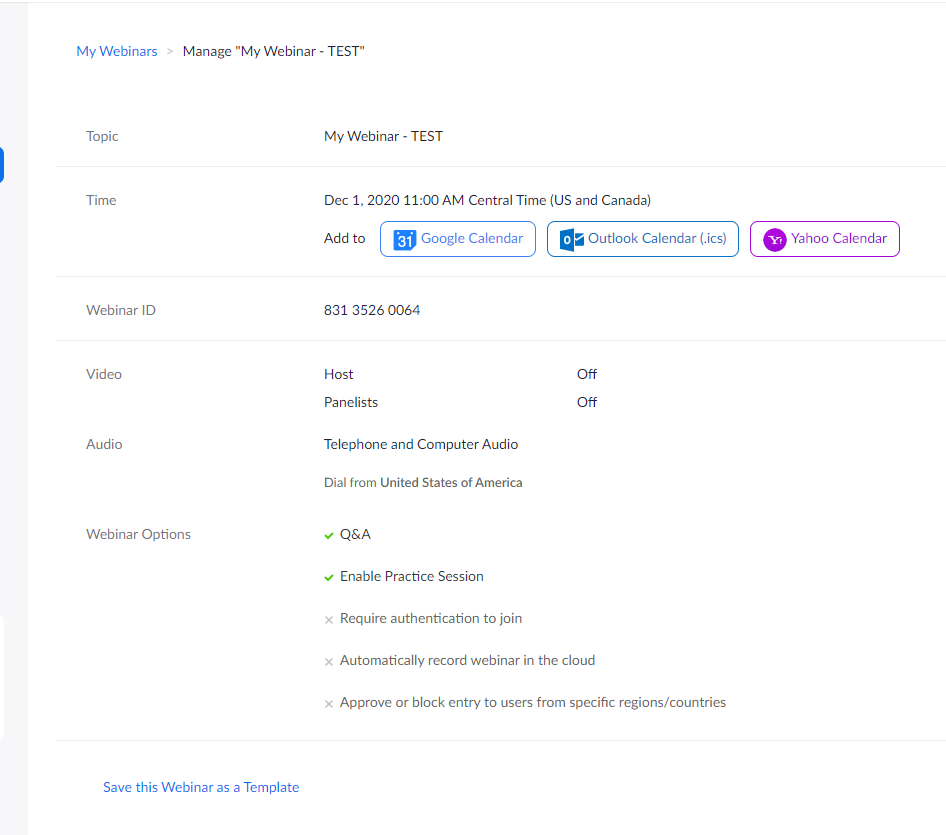Click the green checkmark beside Q&A
This screenshot has height=835, width=946.
click(x=329, y=535)
